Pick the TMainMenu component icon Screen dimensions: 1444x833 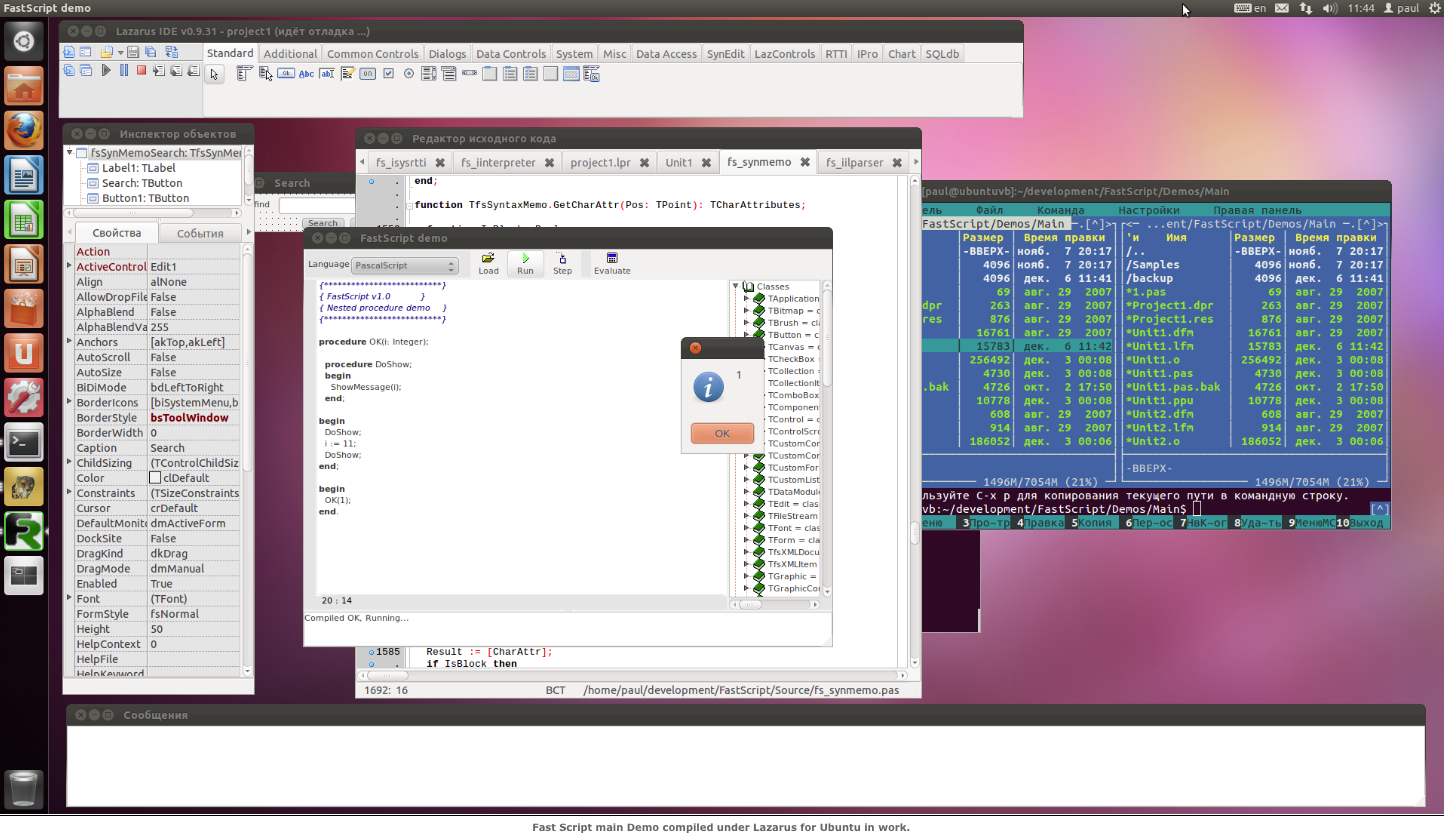pos(244,73)
